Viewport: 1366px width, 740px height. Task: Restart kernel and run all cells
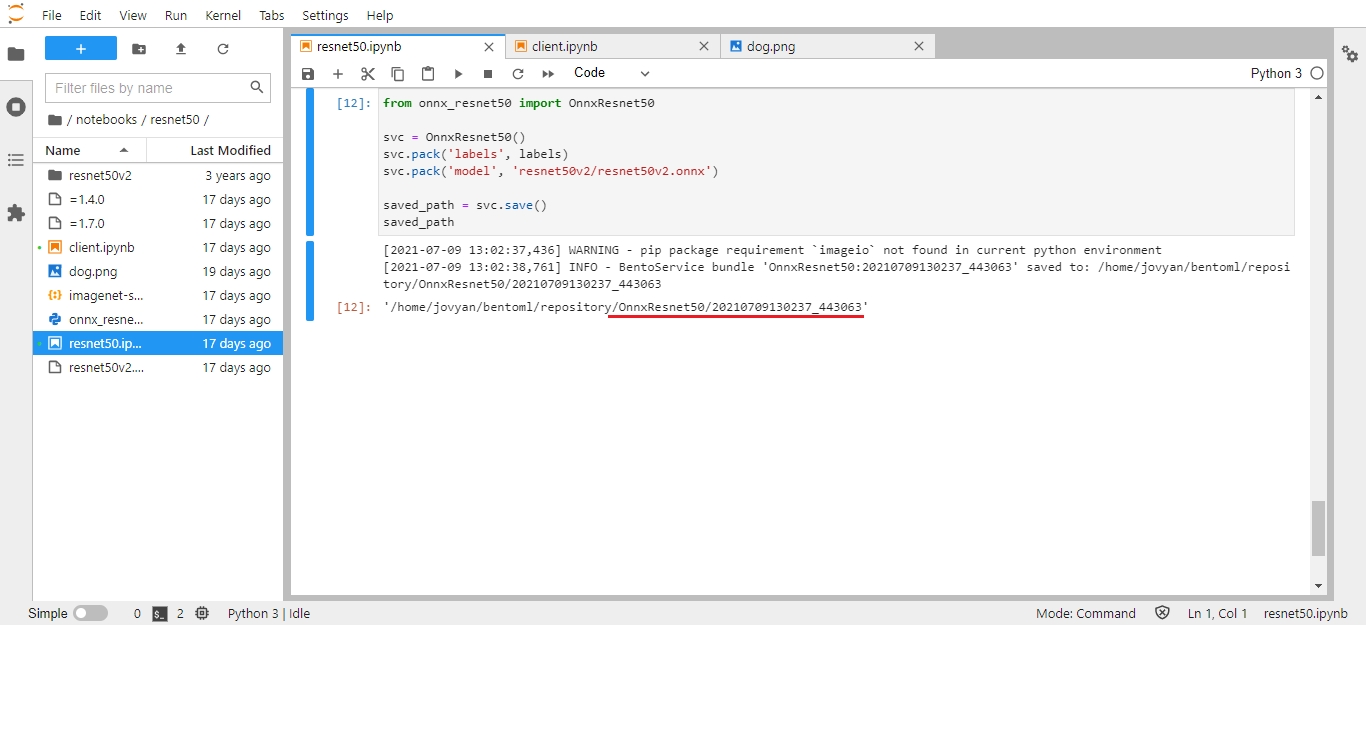tap(548, 74)
